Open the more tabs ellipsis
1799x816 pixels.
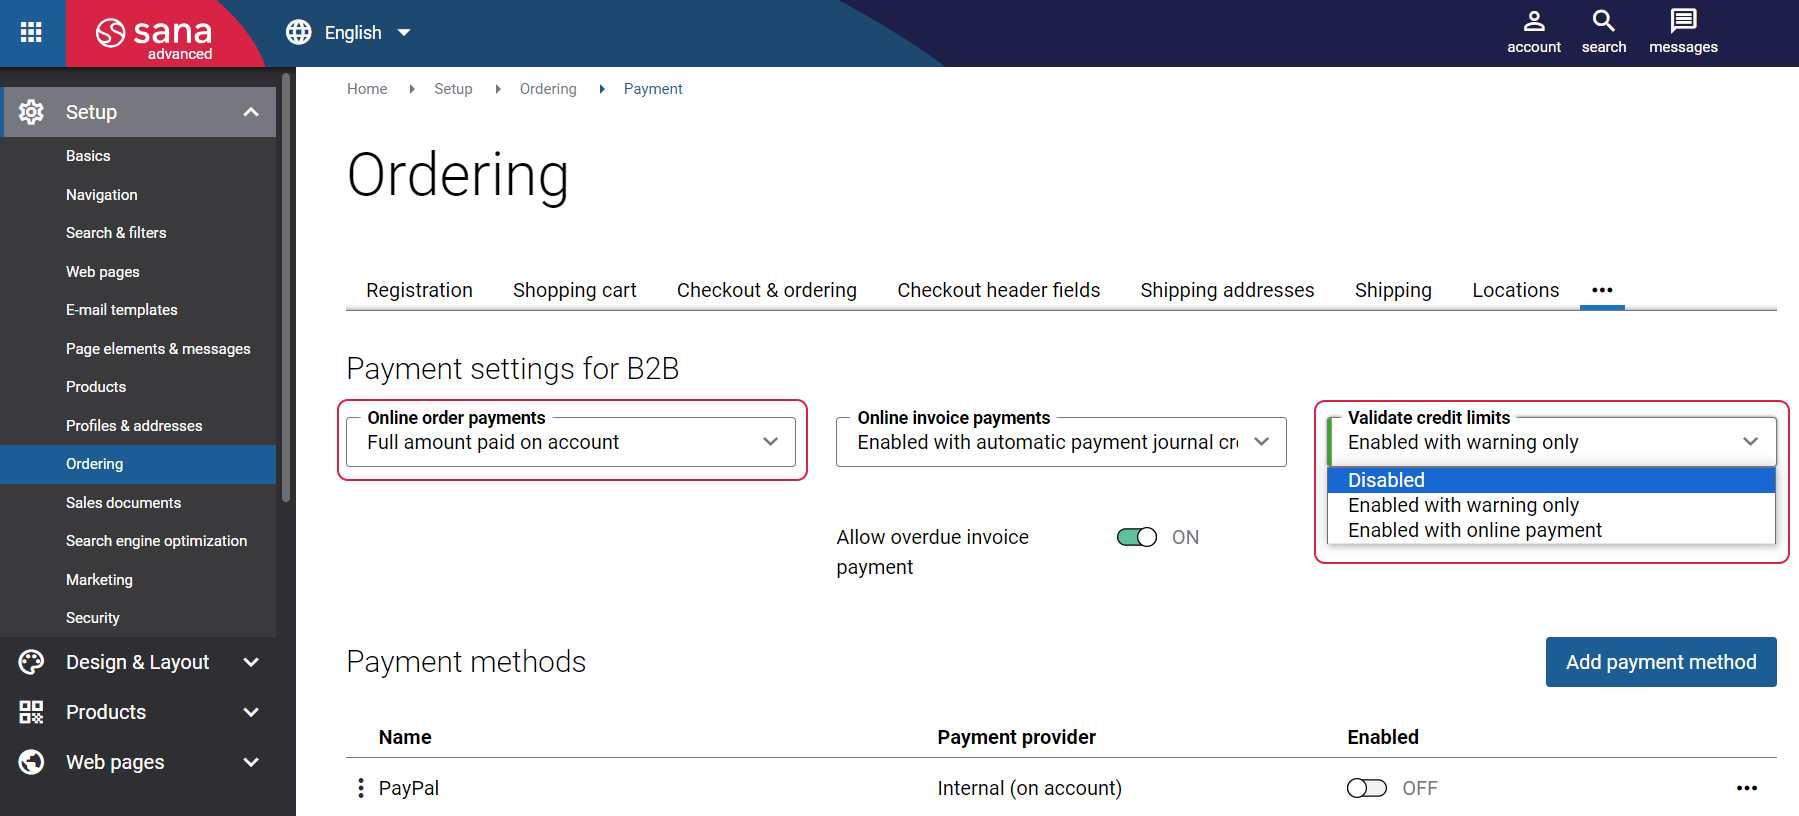[x=1602, y=290]
